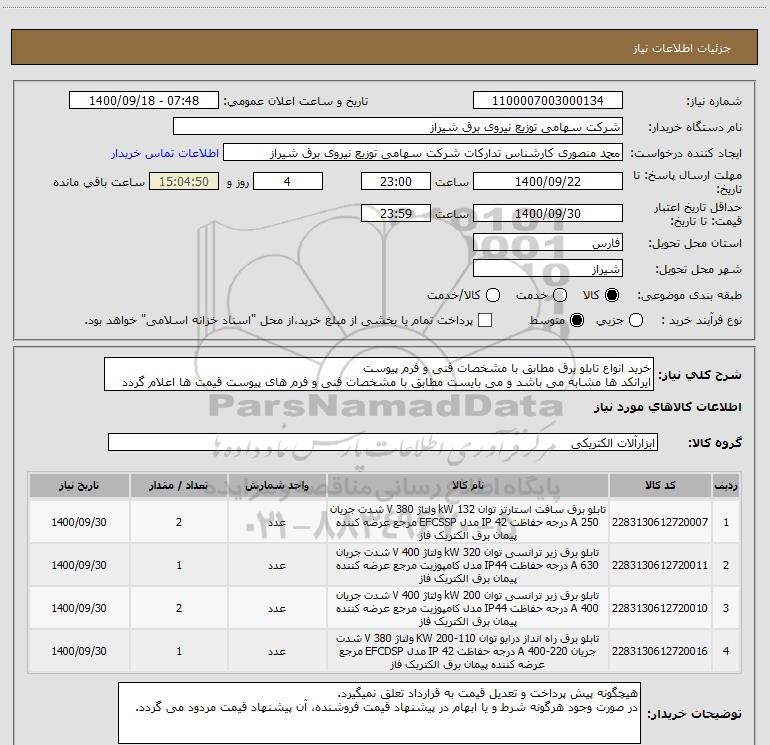
Task: Click the delivery city field شیراز
Action: pyautogui.click(x=548, y=268)
